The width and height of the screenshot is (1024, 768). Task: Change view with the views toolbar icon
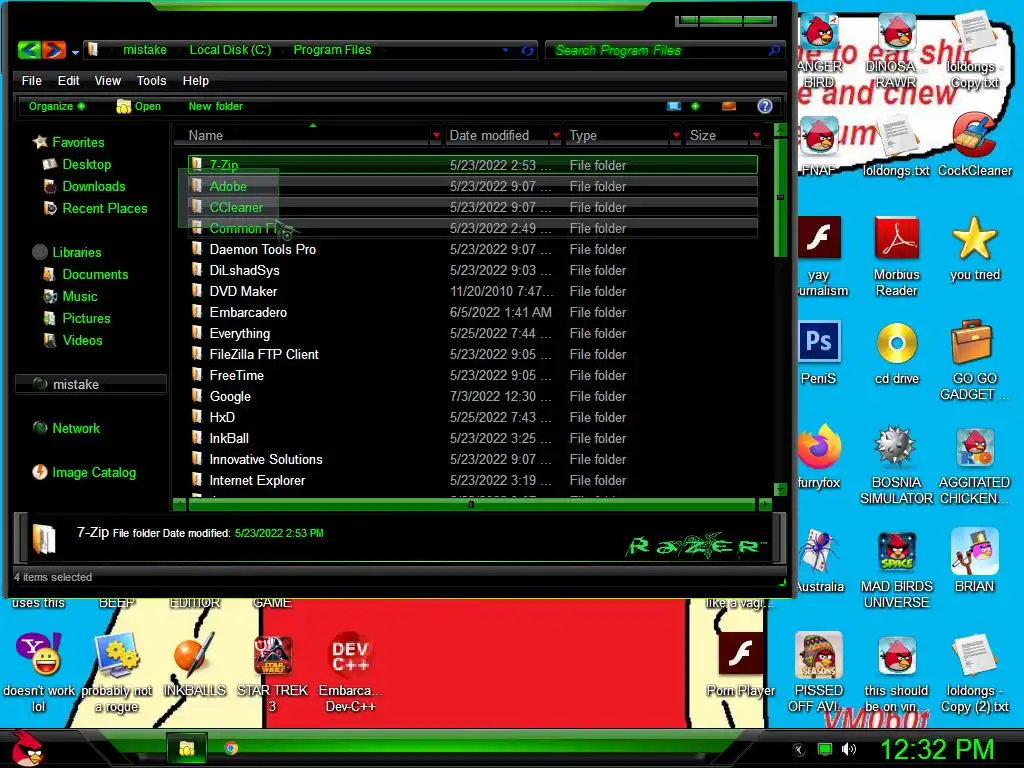coord(674,106)
